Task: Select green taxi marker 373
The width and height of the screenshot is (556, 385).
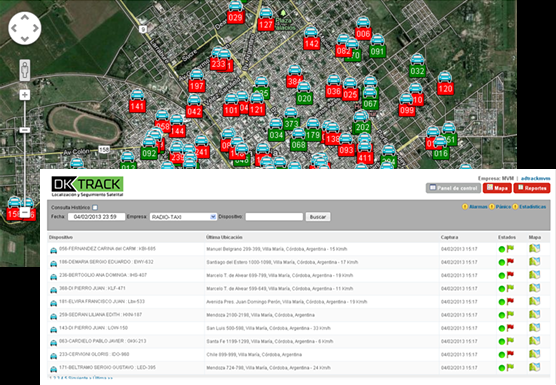Action: pos(291,119)
